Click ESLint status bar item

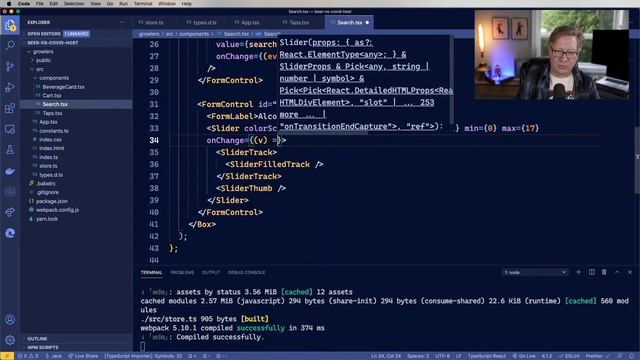pyautogui.click(x=569, y=356)
